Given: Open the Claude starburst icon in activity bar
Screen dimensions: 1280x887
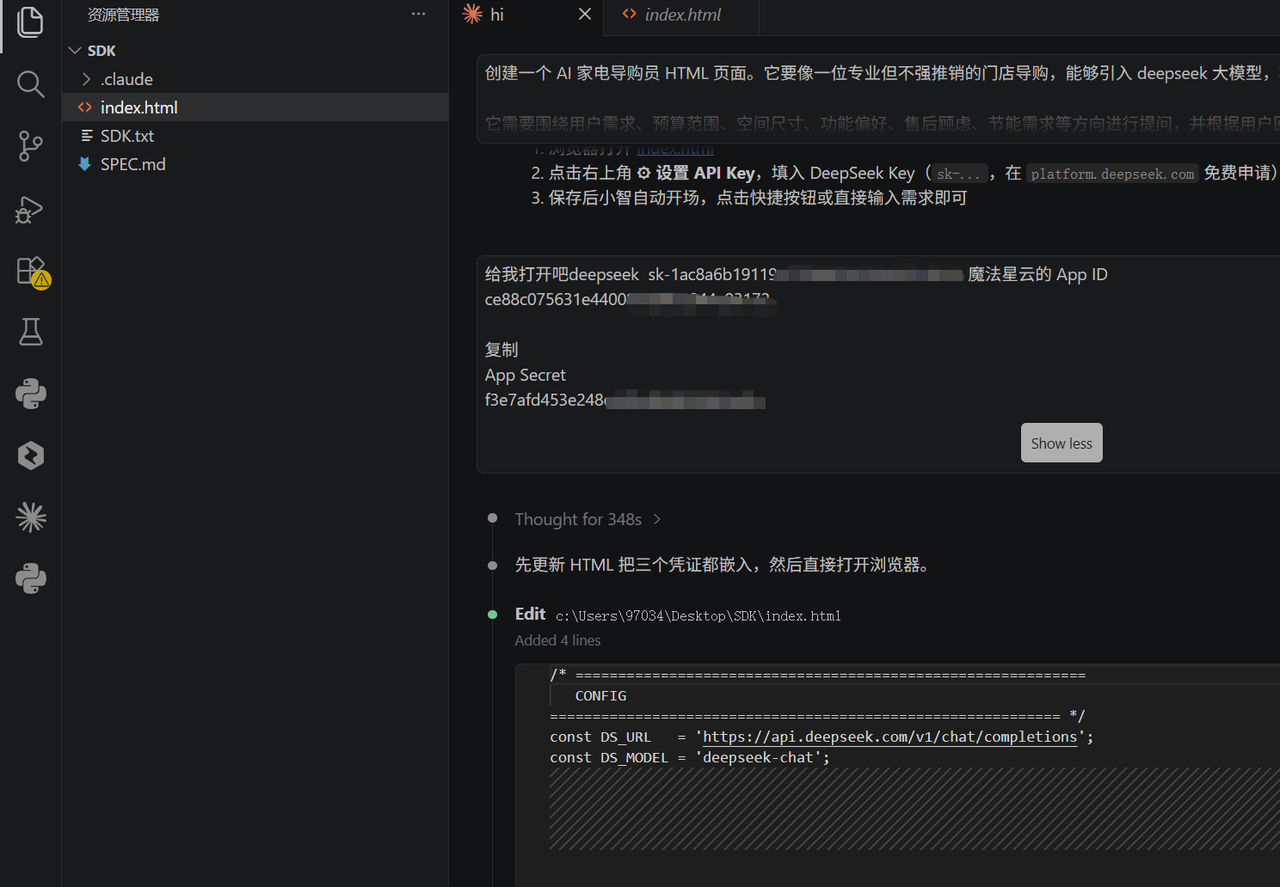Looking at the screenshot, I should pyautogui.click(x=30, y=517).
